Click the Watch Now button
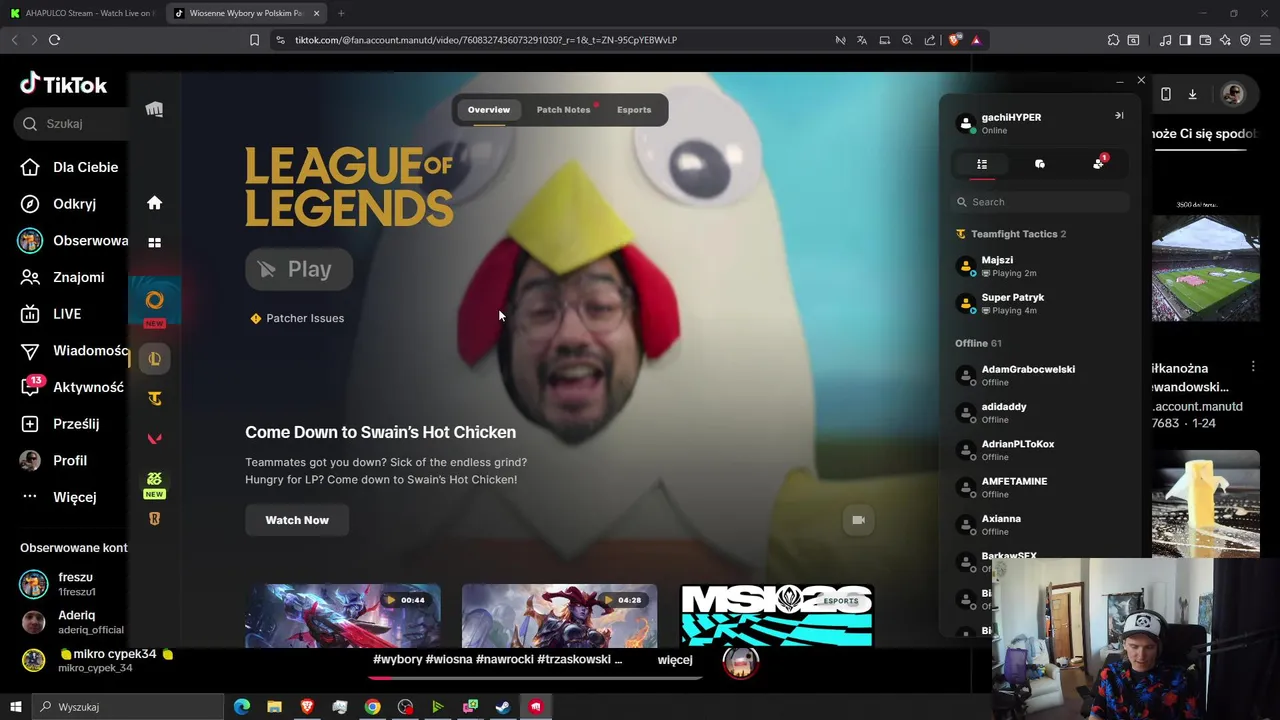This screenshot has width=1280, height=720. [297, 520]
